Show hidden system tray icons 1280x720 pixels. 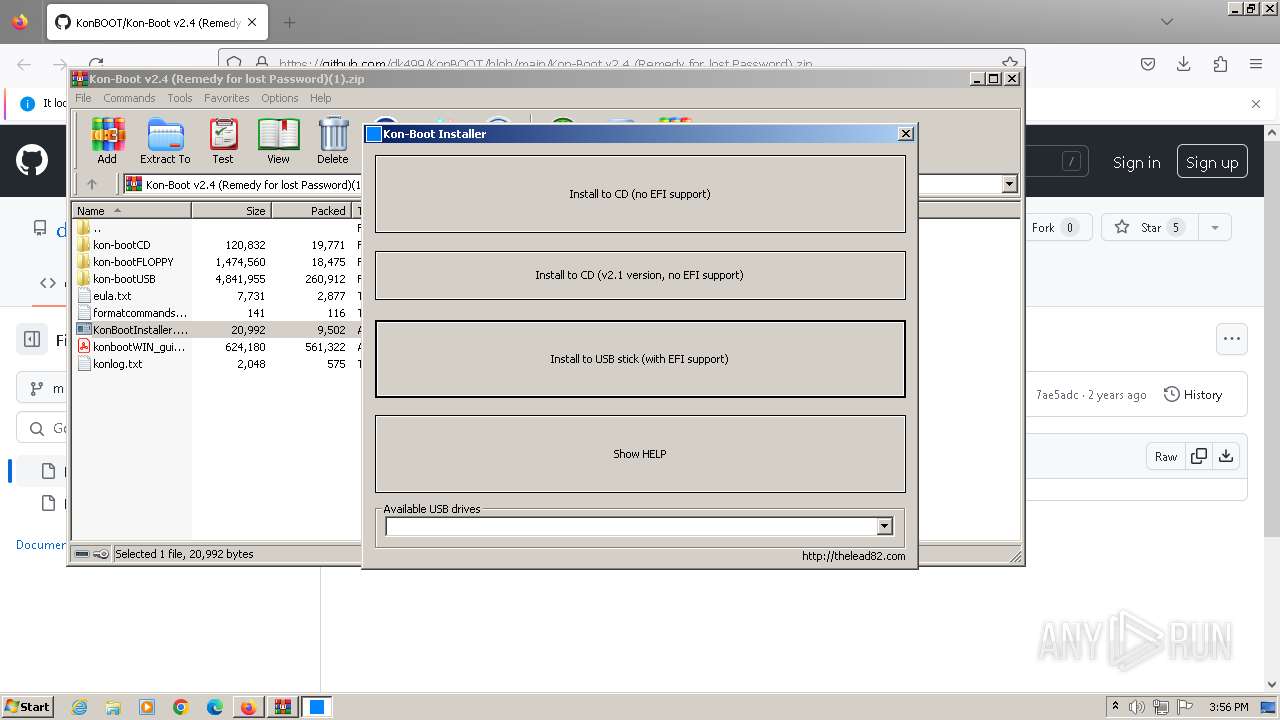(1116, 707)
